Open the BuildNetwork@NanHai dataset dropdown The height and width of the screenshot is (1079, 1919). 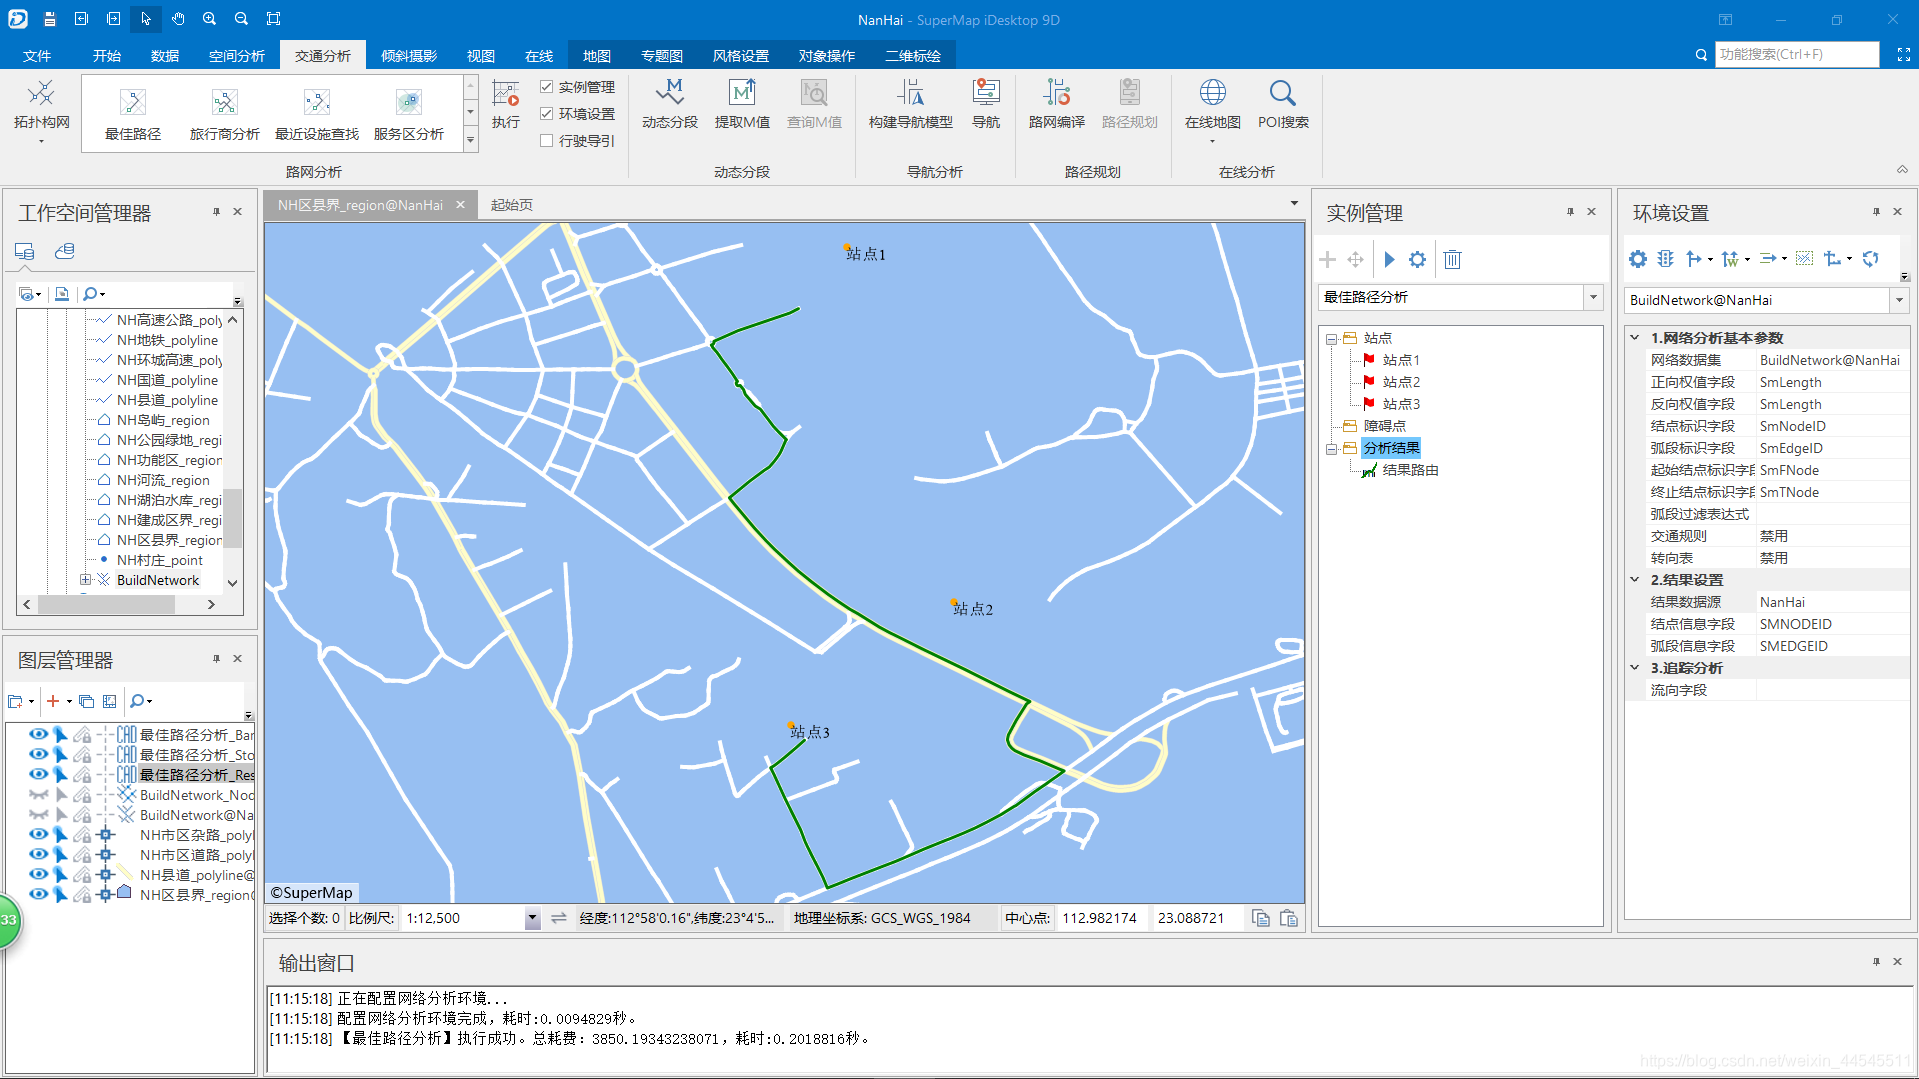1899,300
